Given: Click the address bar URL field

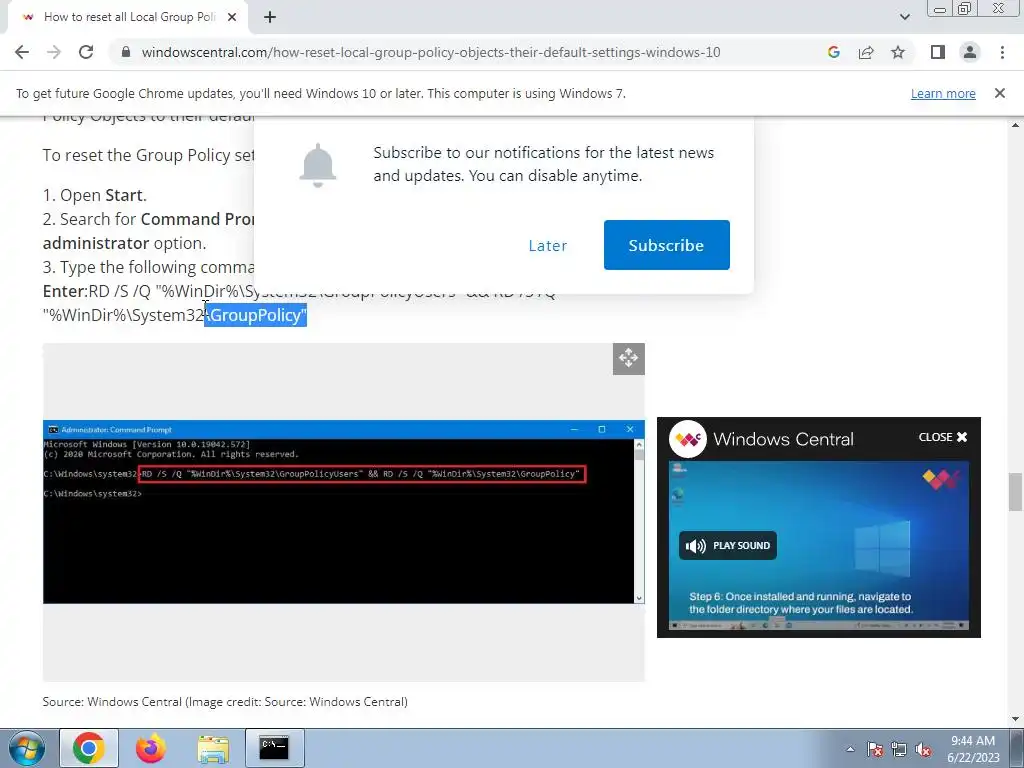Looking at the screenshot, I should (x=431, y=52).
